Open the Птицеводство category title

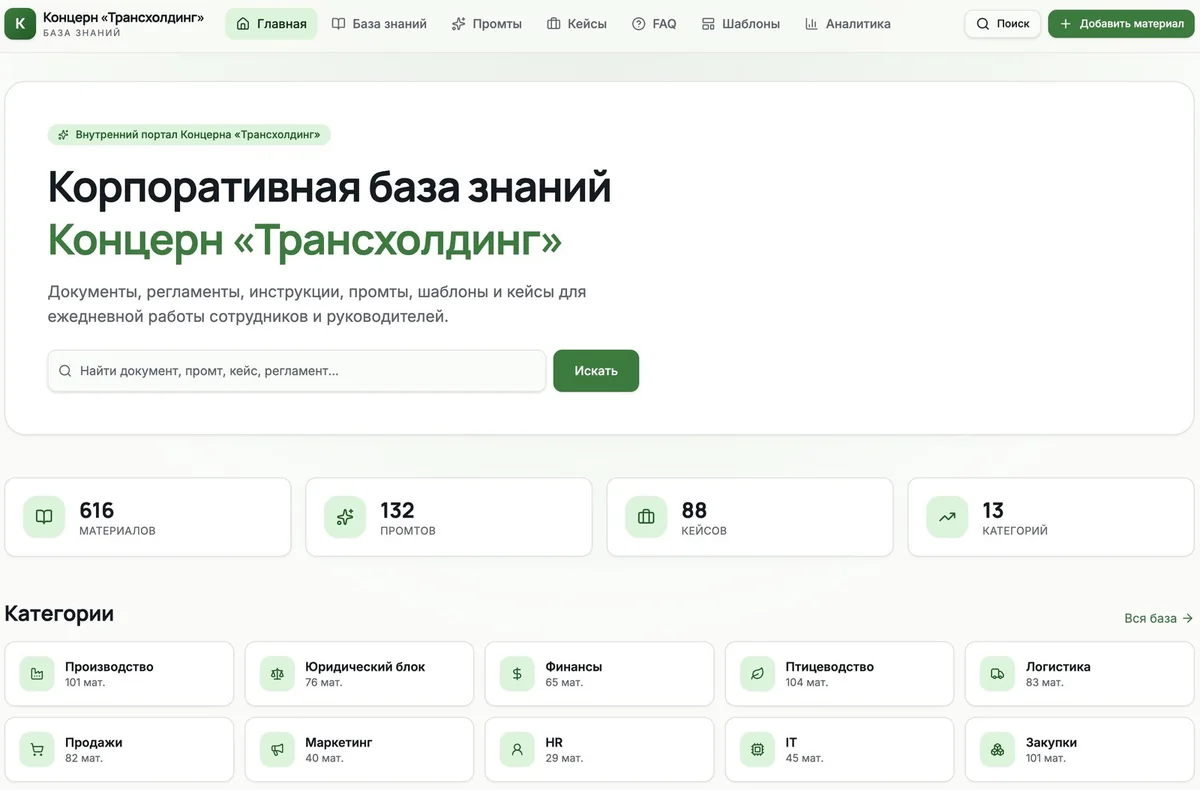click(830, 666)
